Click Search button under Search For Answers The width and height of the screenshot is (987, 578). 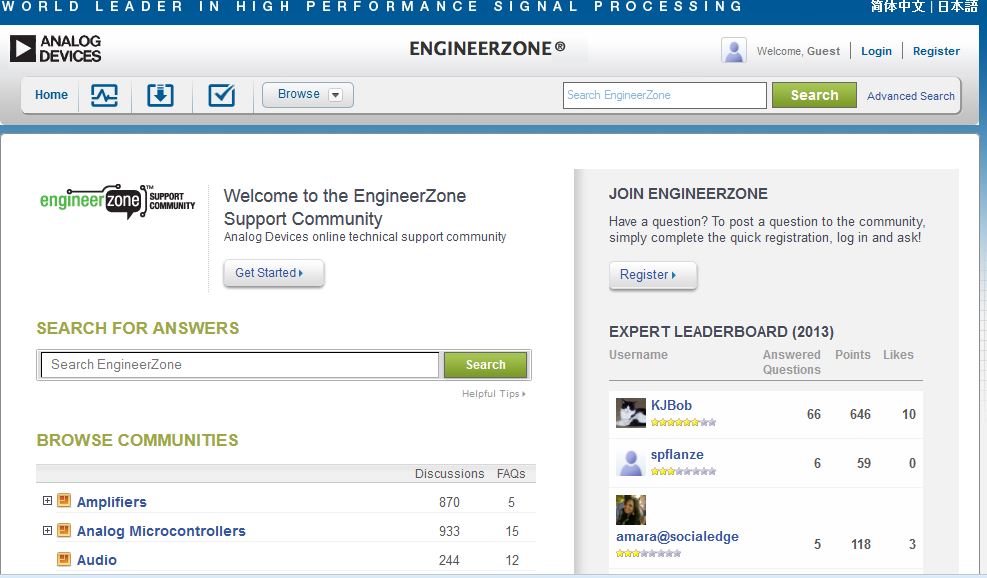pos(485,365)
